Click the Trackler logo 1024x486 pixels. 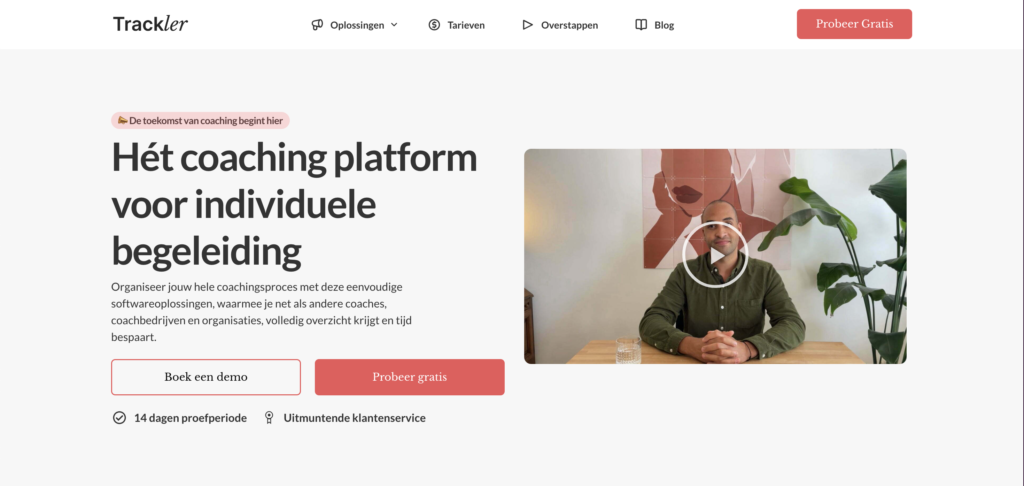tap(150, 24)
